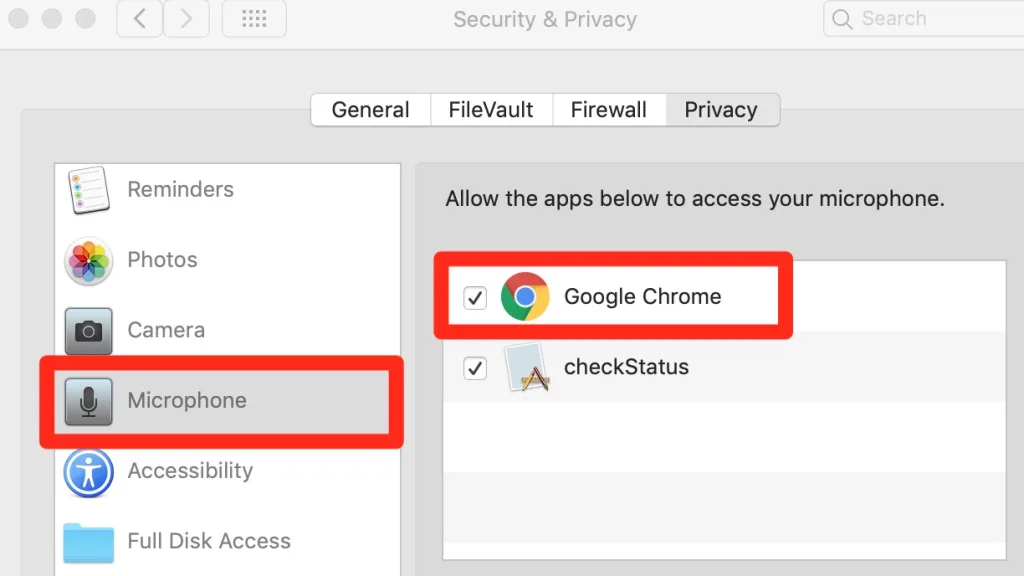This screenshot has height=576, width=1024.
Task: Uncheck Google Chrome microphone access
Action: tap(475, 297)
